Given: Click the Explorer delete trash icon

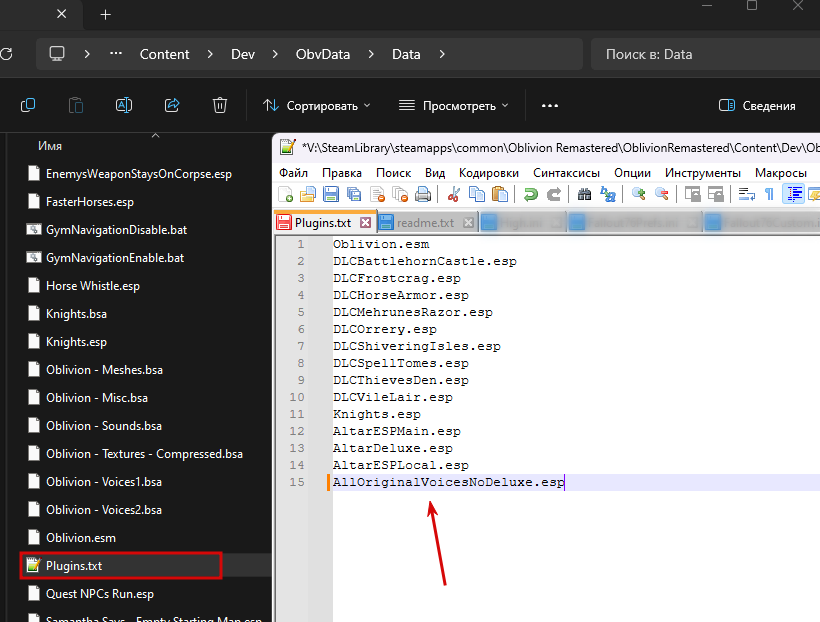Looking at the screenshot, I should pos(220,106).
